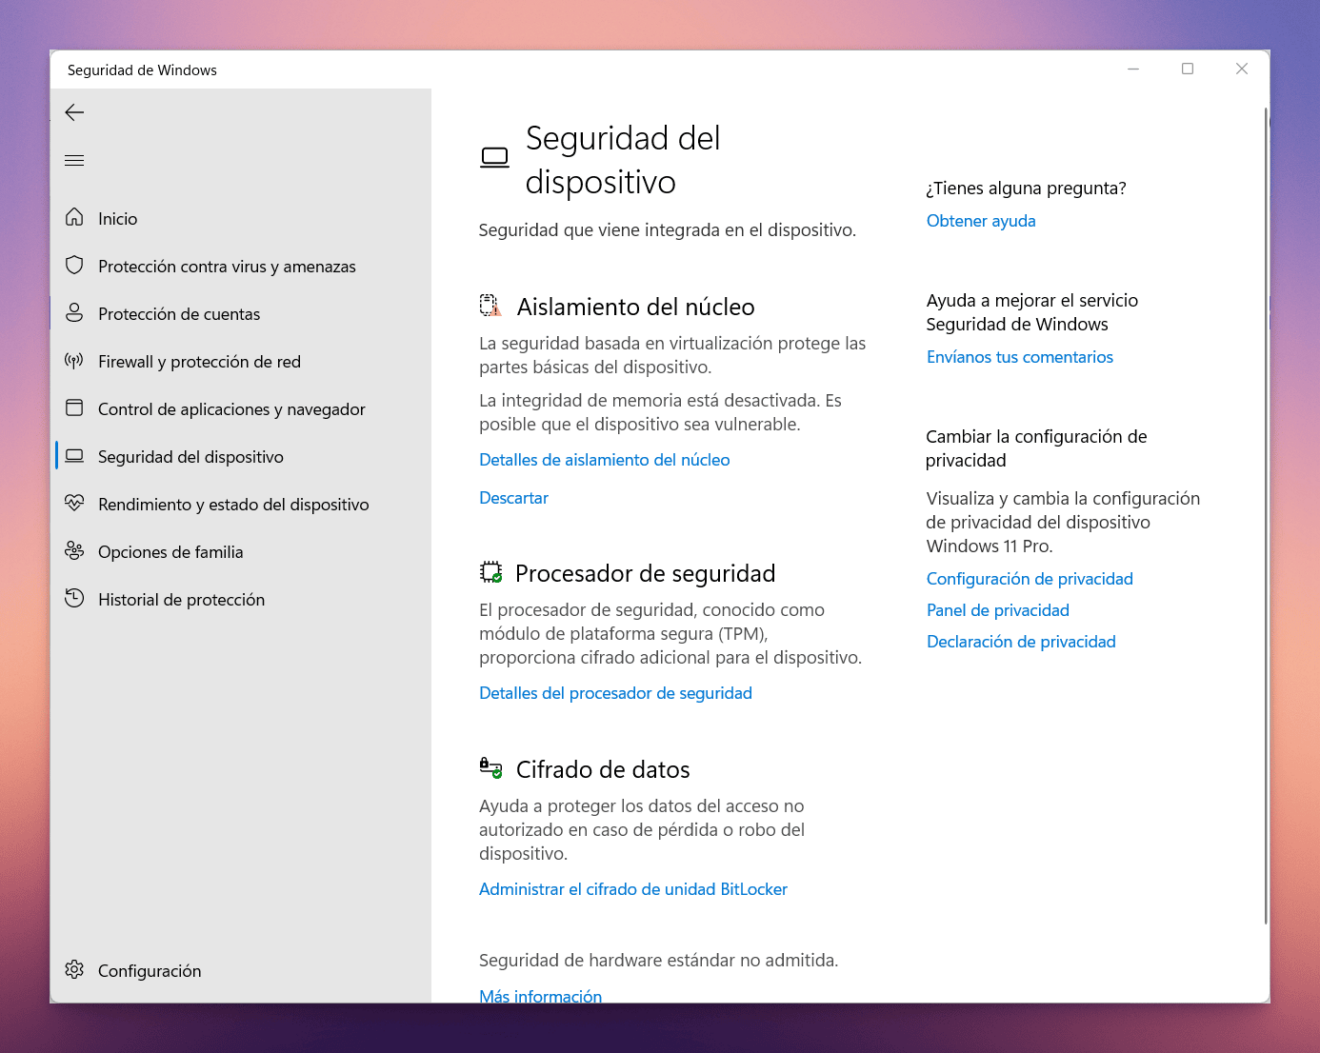Click the Procesador de seguridad heading
This screenshot has width=1320, height=1053.
(x=645, y=573)
